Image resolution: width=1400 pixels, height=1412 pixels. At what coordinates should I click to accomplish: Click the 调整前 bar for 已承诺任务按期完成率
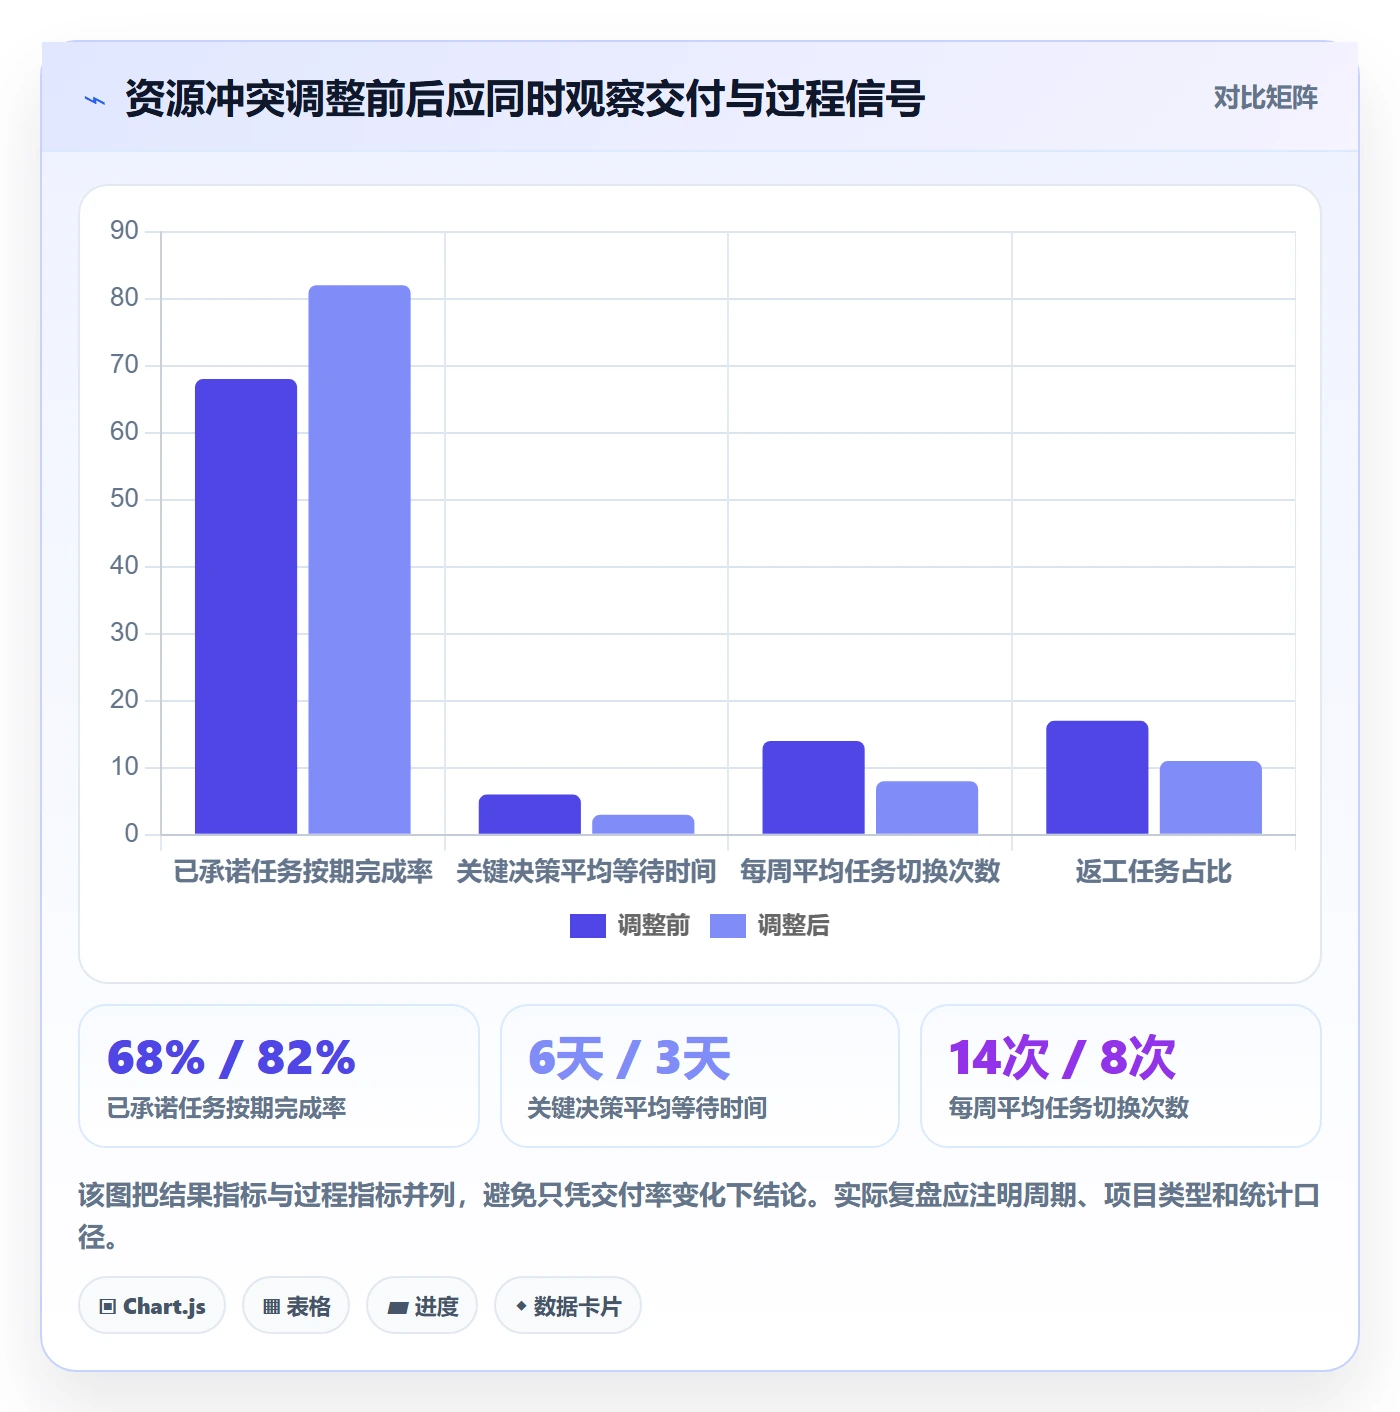(x=246, y=607)
